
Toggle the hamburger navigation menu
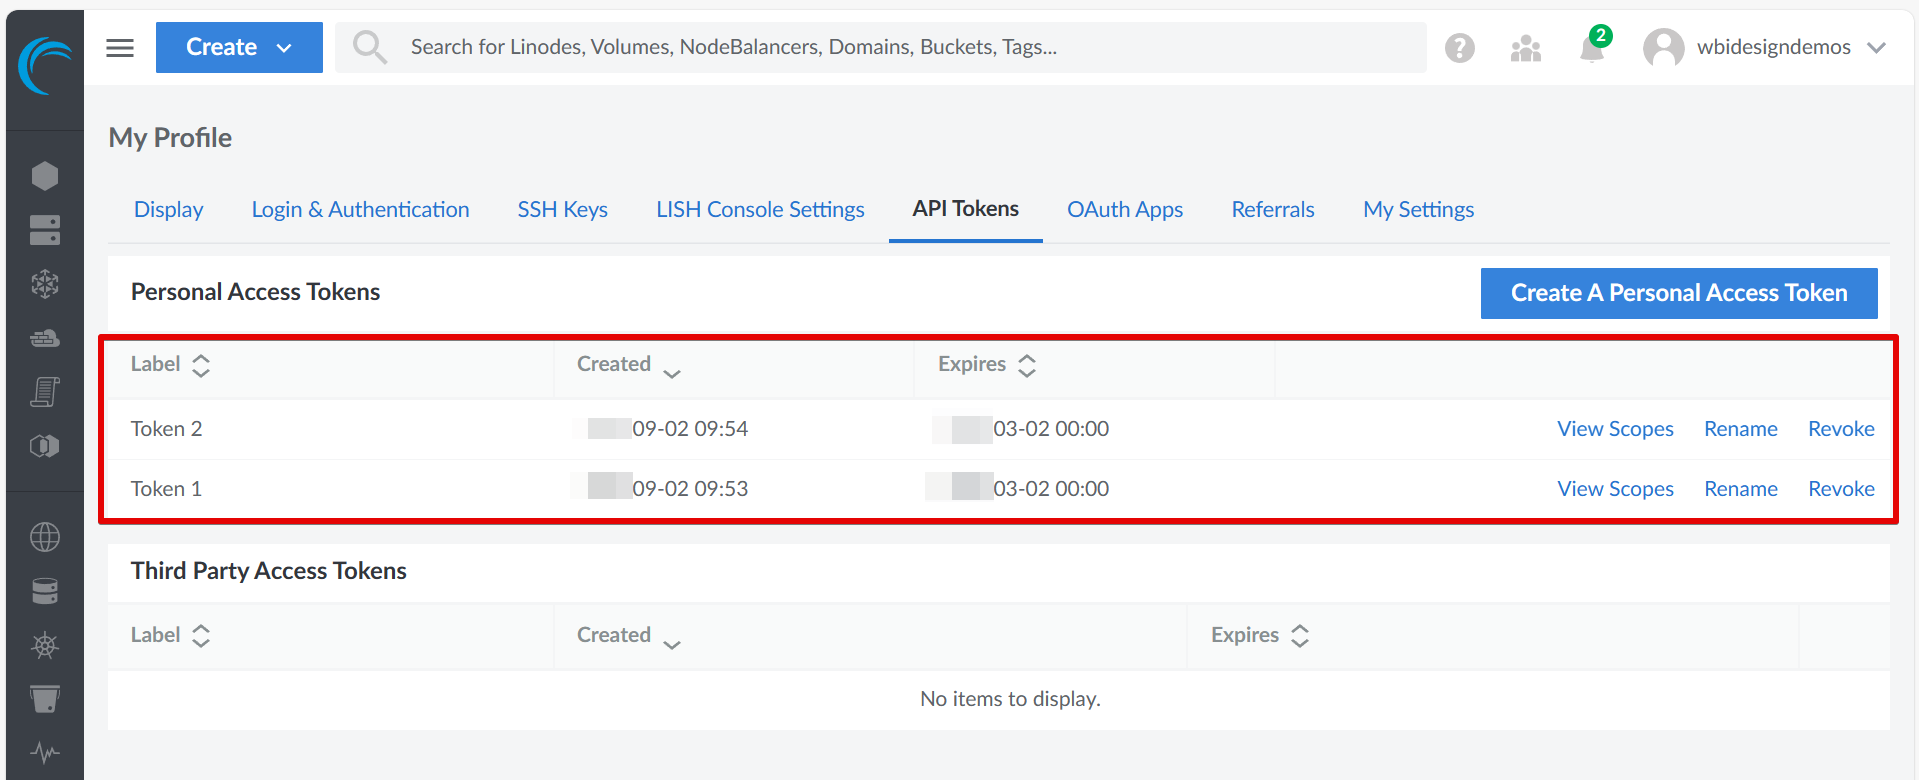click(x=120, y=48)
